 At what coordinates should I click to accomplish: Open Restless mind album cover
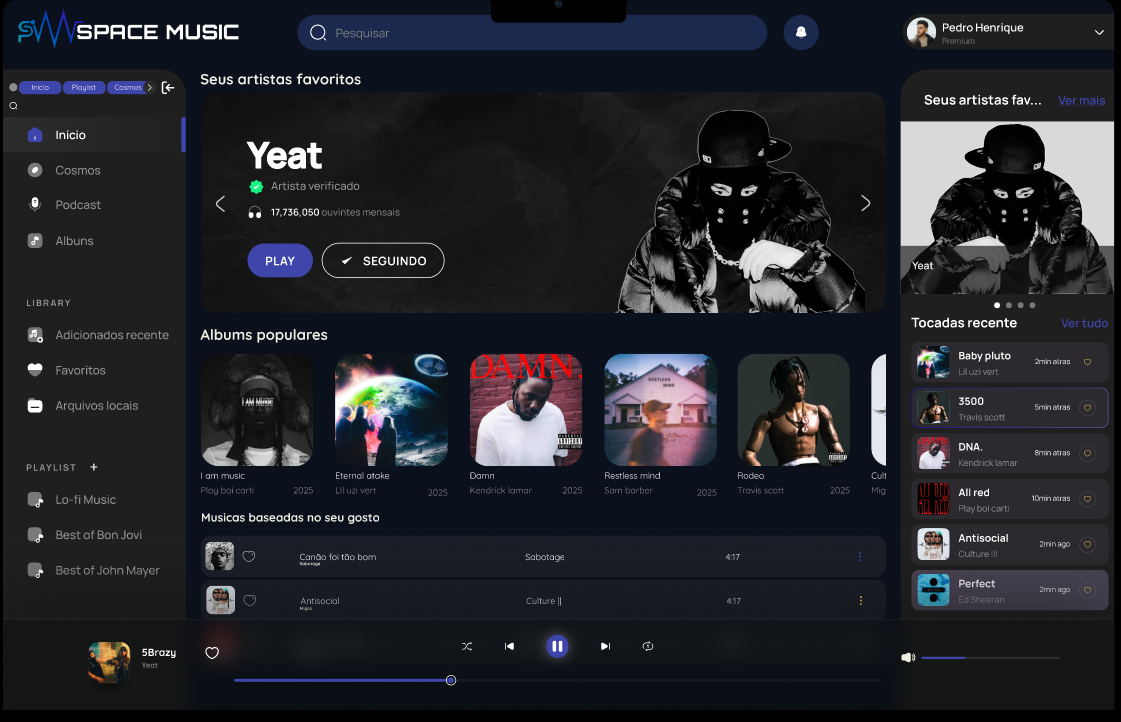click(660, 410)
